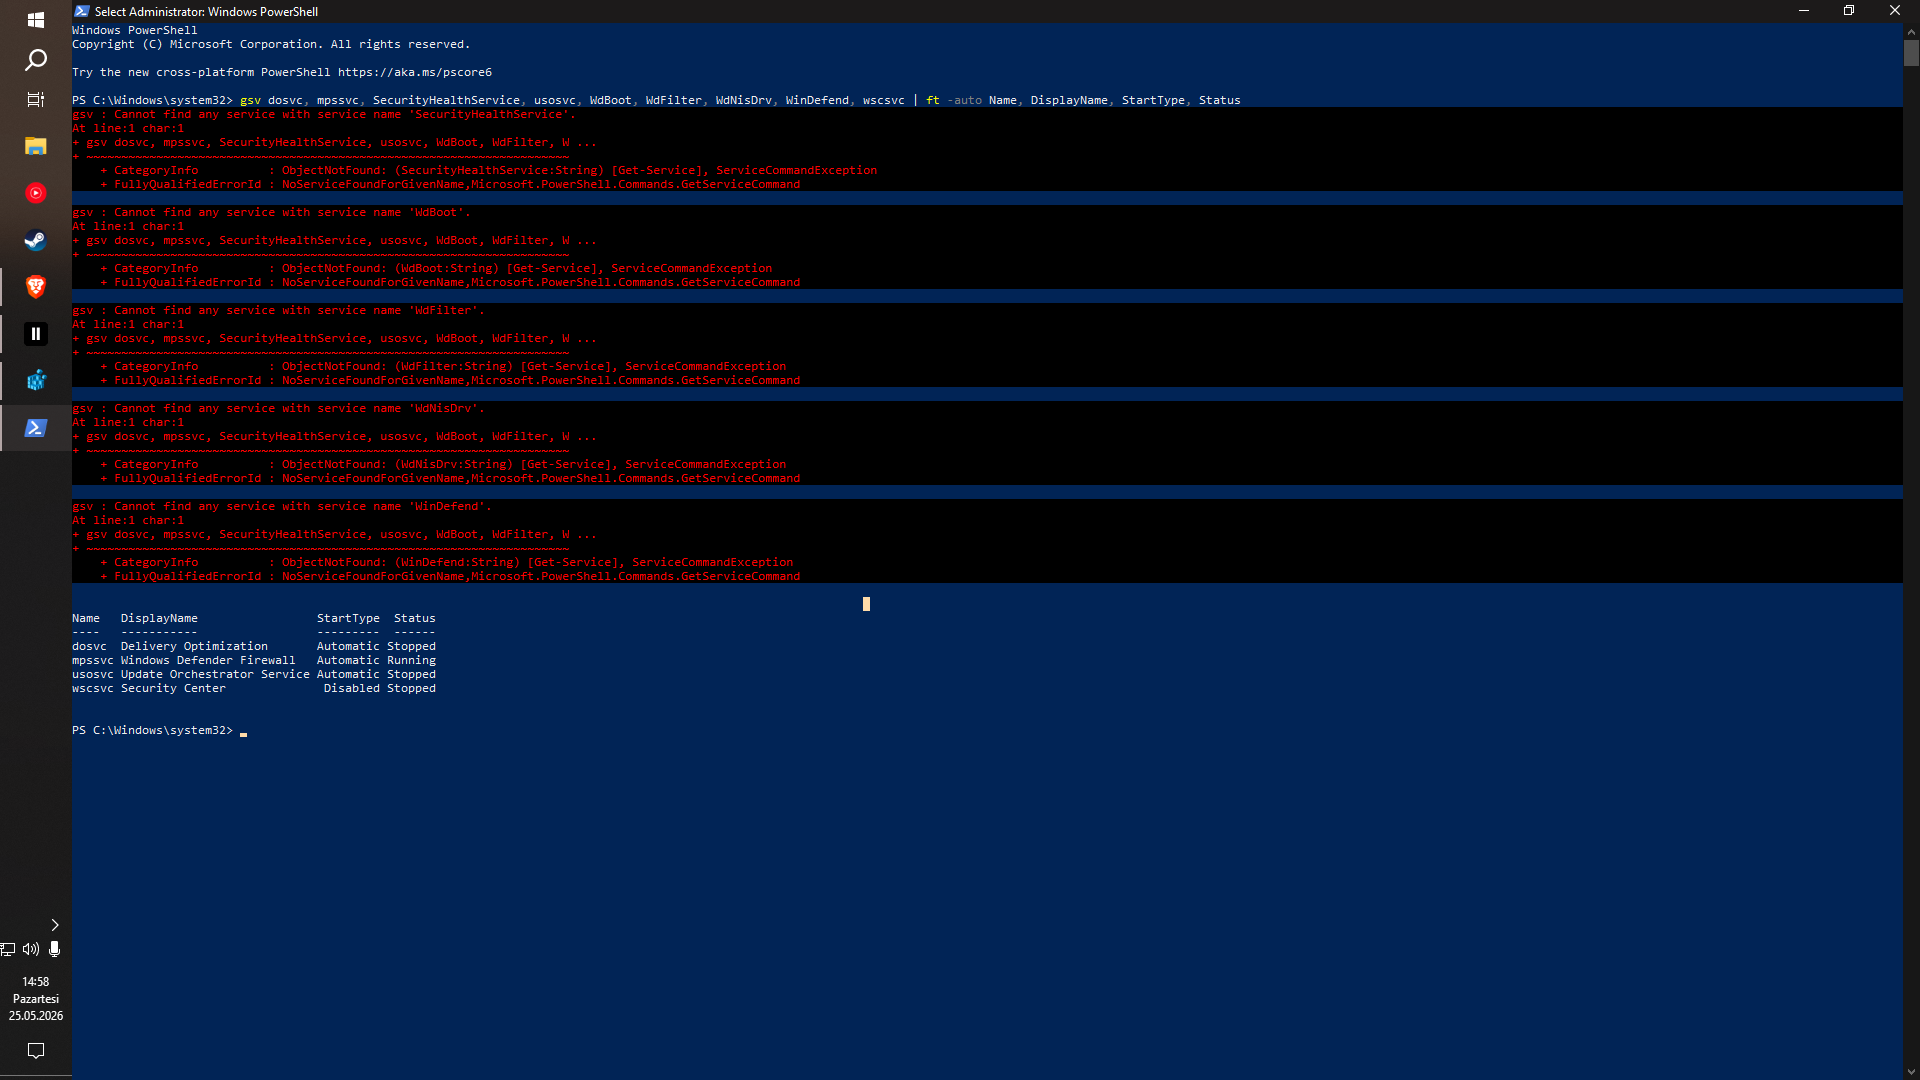Click the 'Disabled' start type value
The height and width of the screenshot is (1080, 1920).
(351, 688)
